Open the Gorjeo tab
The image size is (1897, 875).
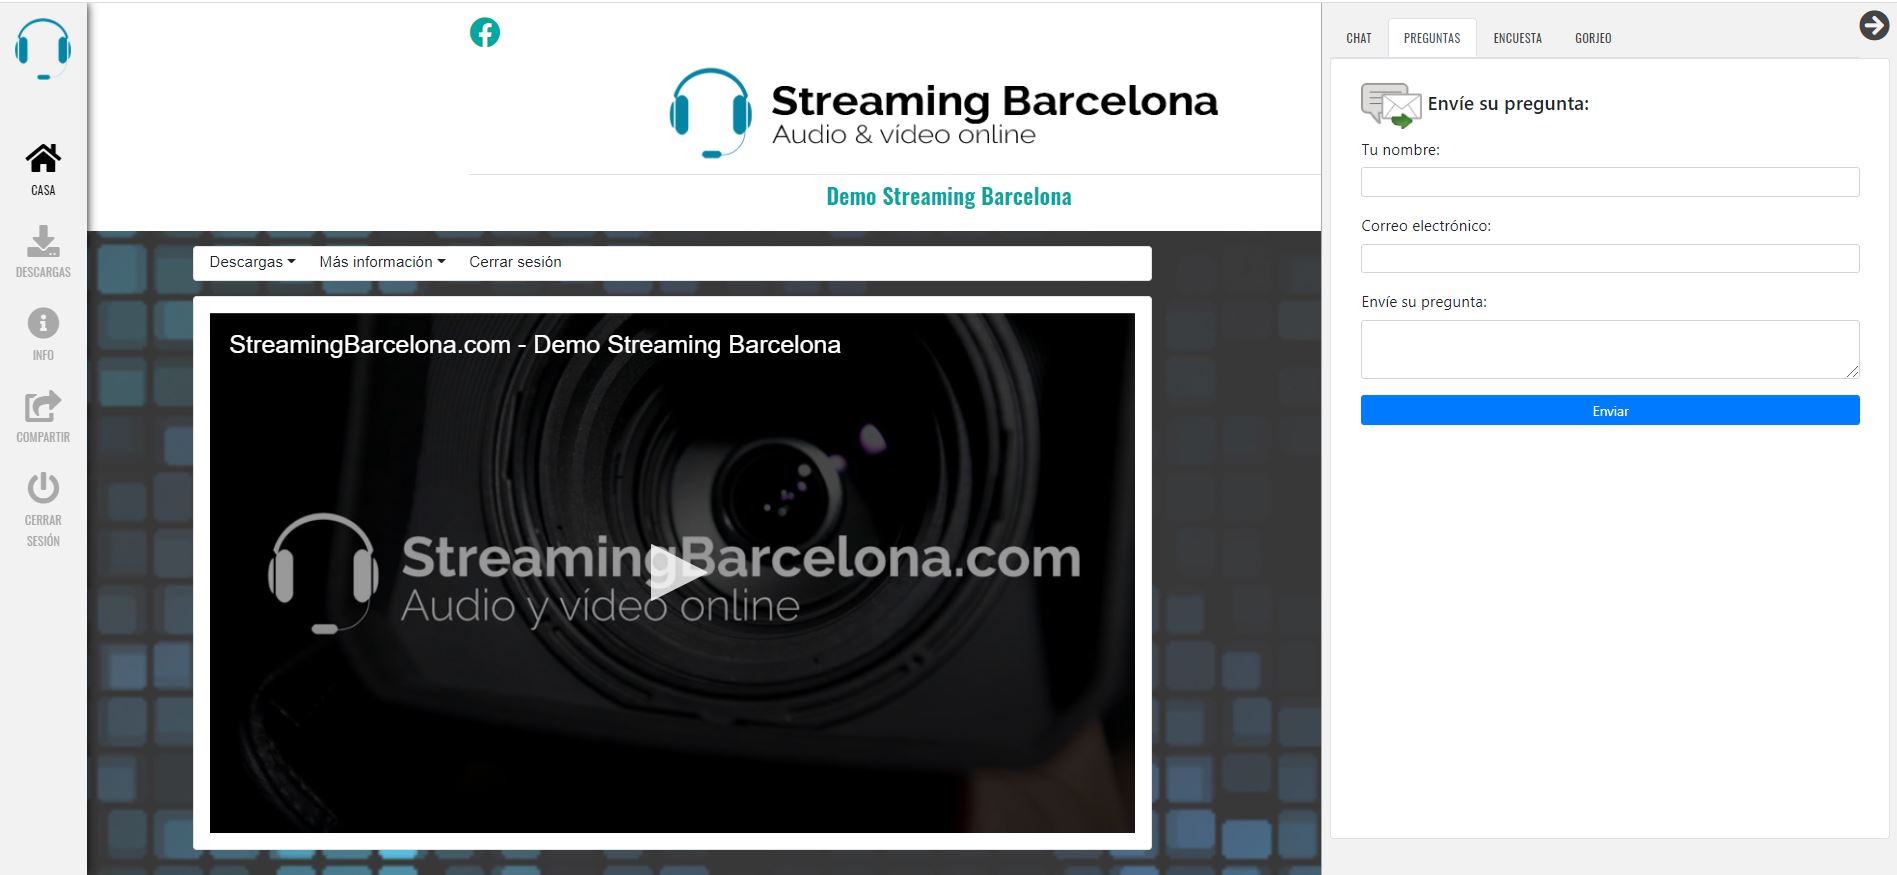[1593, 38]
